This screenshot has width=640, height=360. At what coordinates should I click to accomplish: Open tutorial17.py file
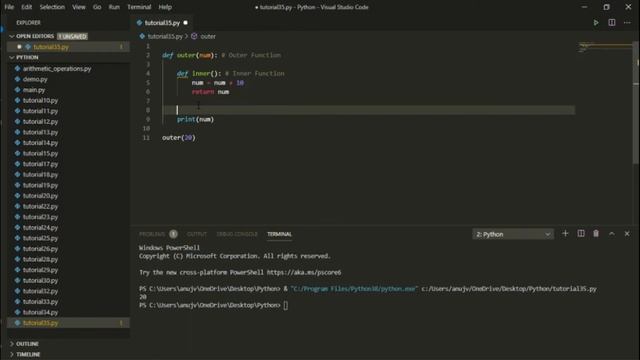[x=40, y=164]
